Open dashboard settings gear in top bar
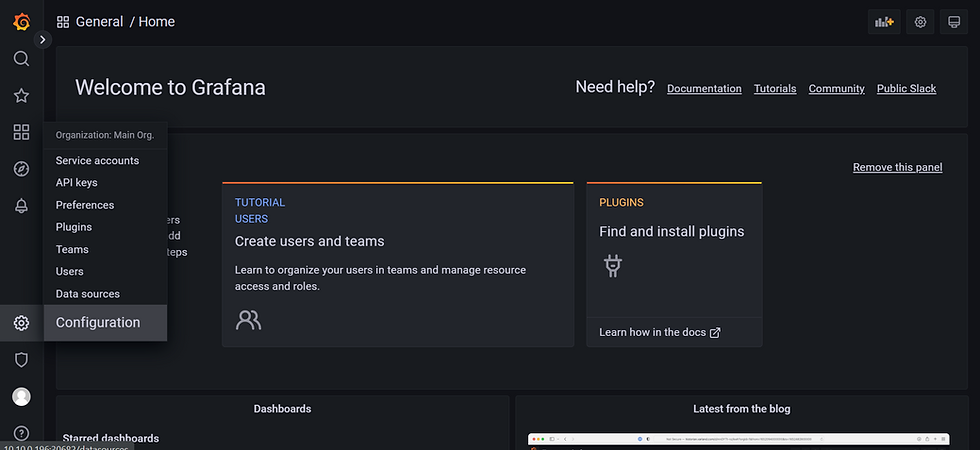Viewport: 980px width, 450px height. pos(920,22)
